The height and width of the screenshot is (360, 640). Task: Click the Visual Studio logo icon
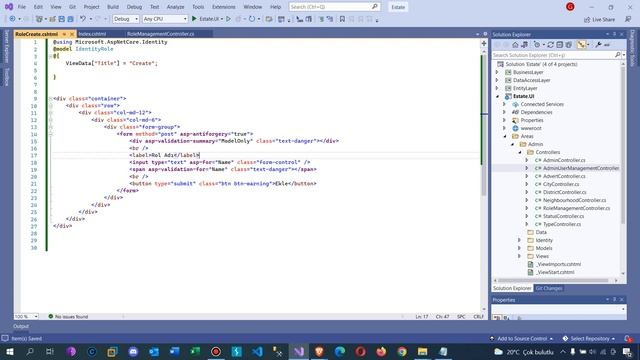click(9, 7)
